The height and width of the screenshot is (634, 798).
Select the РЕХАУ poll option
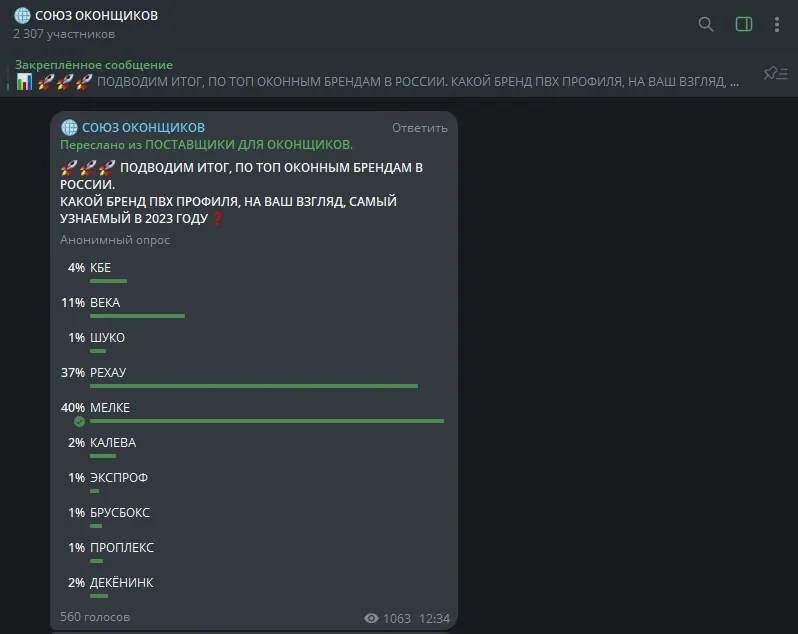[253, 379]
